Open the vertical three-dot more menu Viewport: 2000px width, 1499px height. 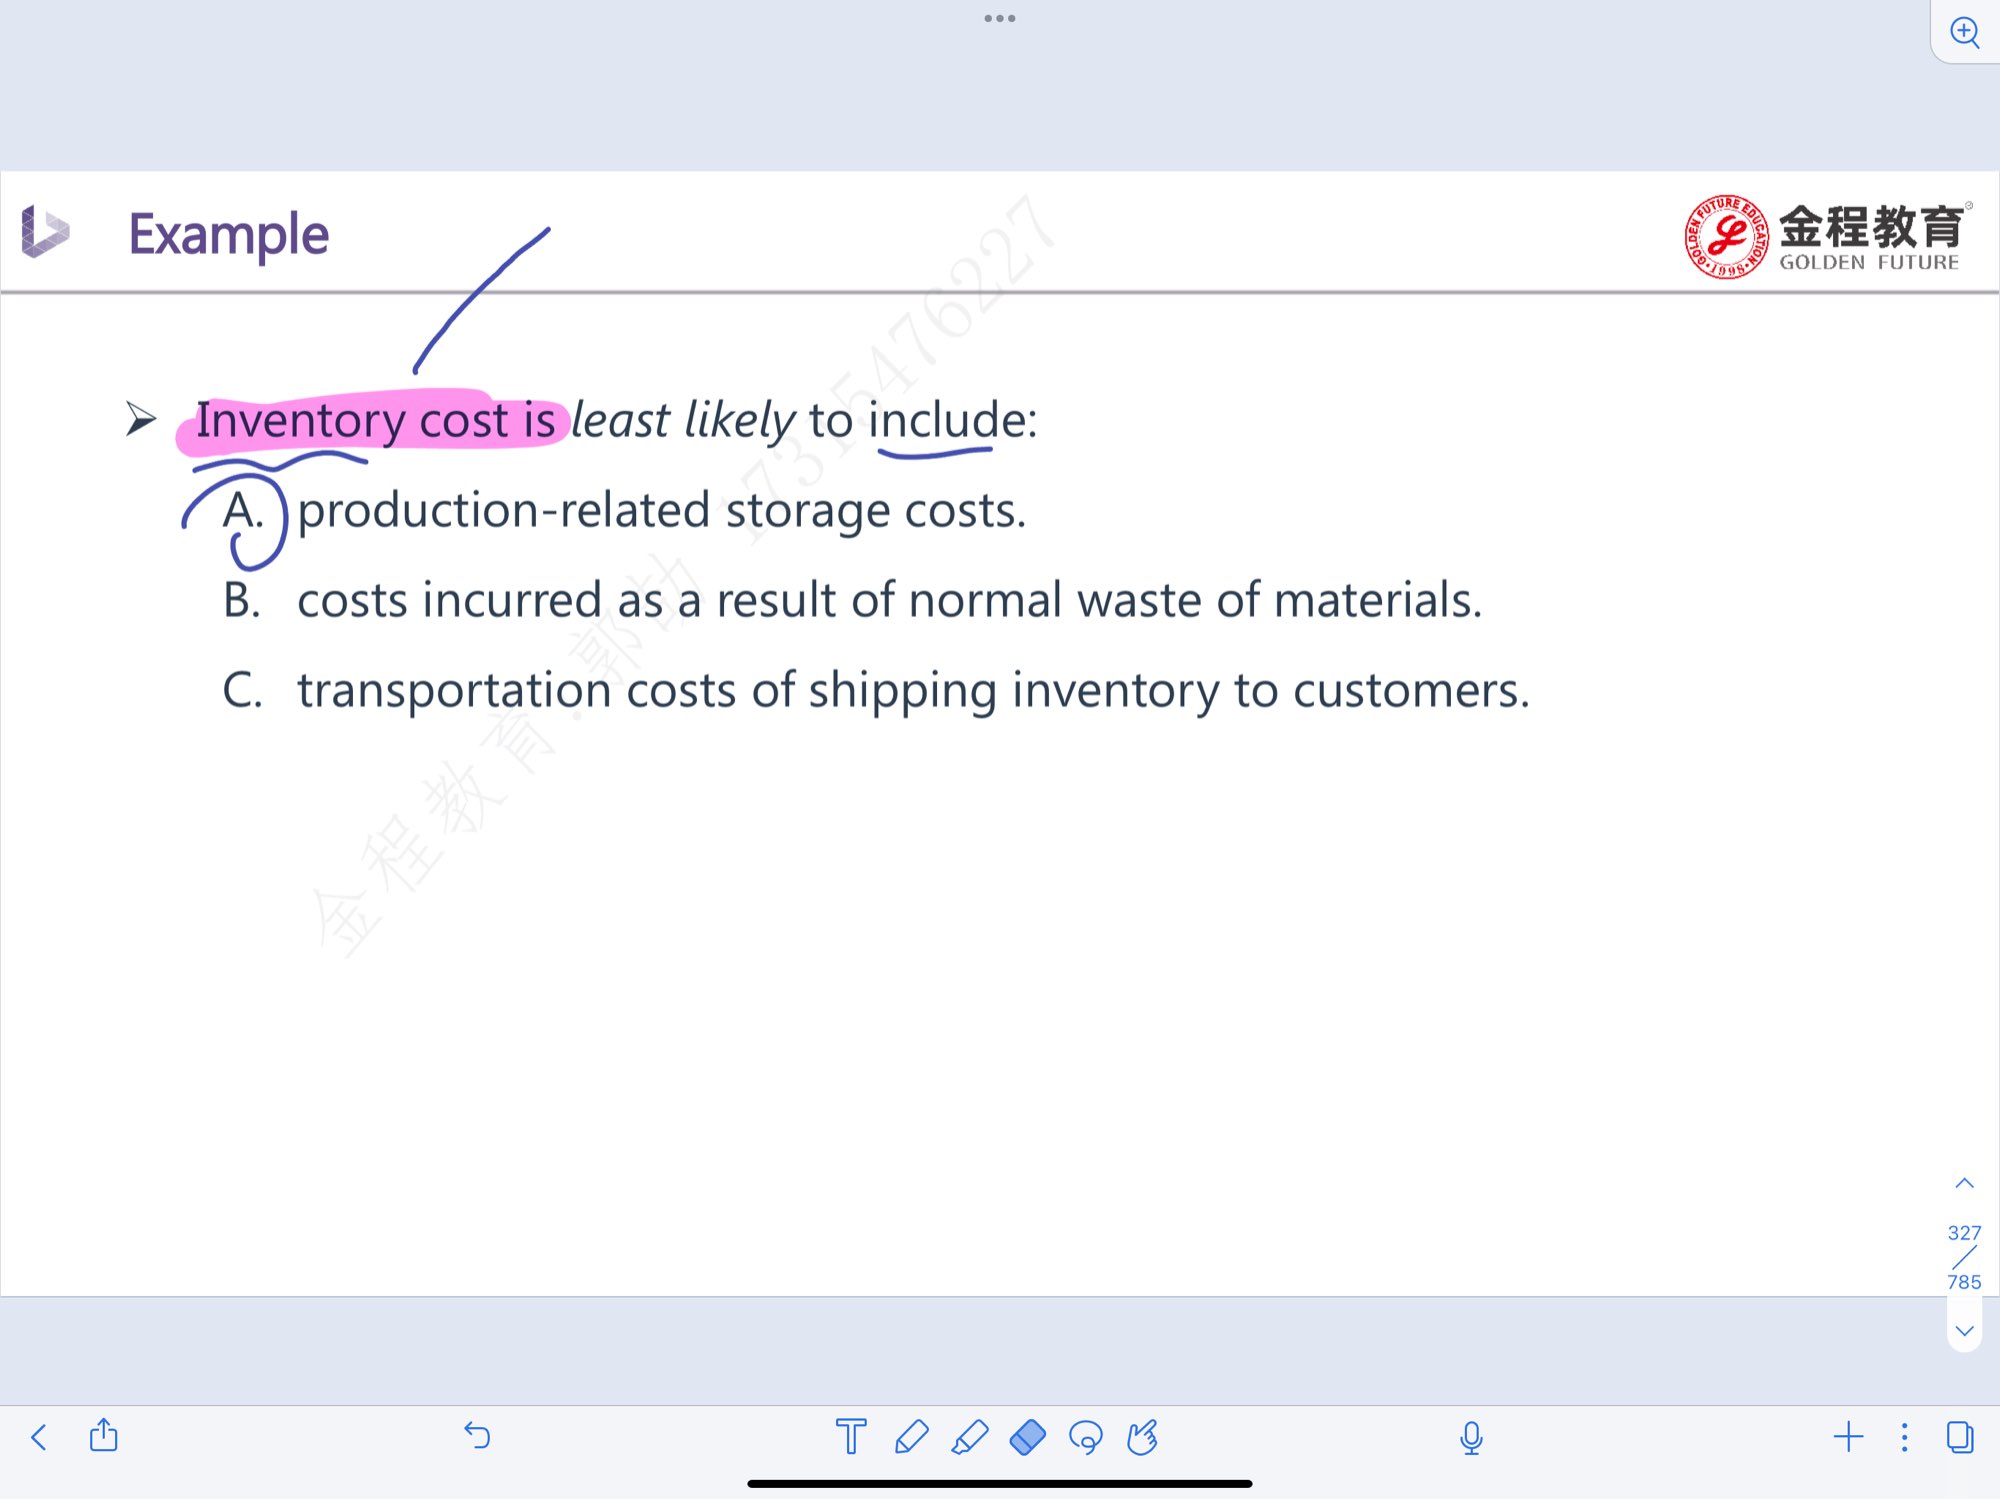tap(1904, 1437)
